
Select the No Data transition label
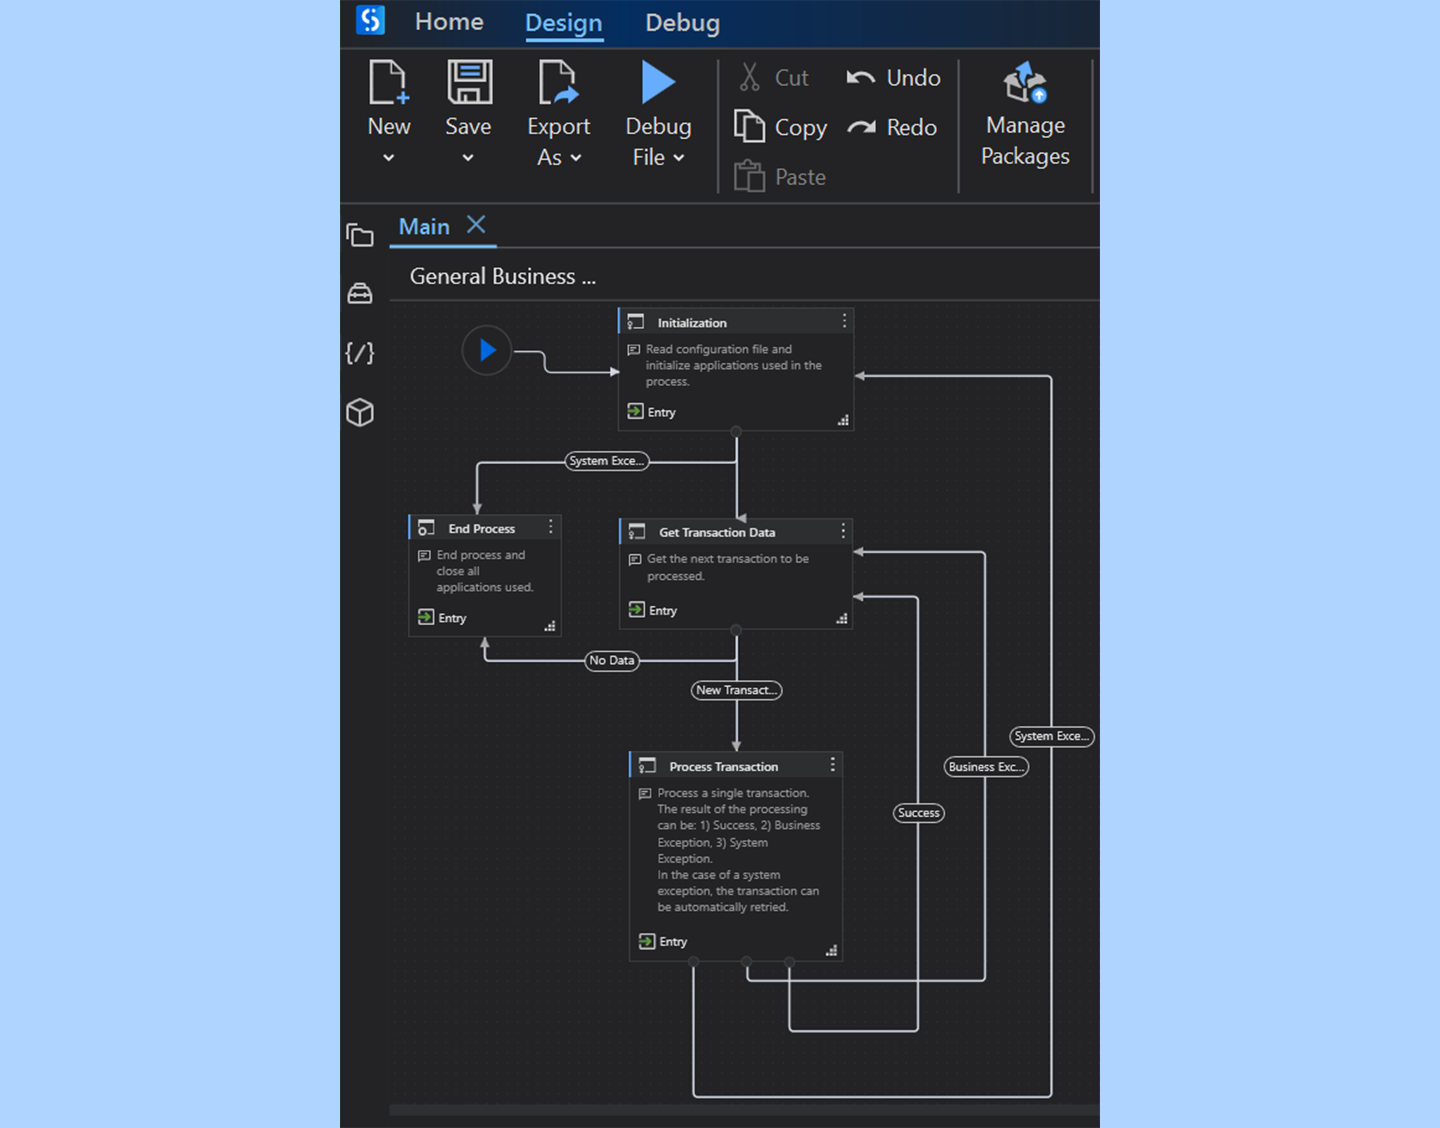coord(611,660)
